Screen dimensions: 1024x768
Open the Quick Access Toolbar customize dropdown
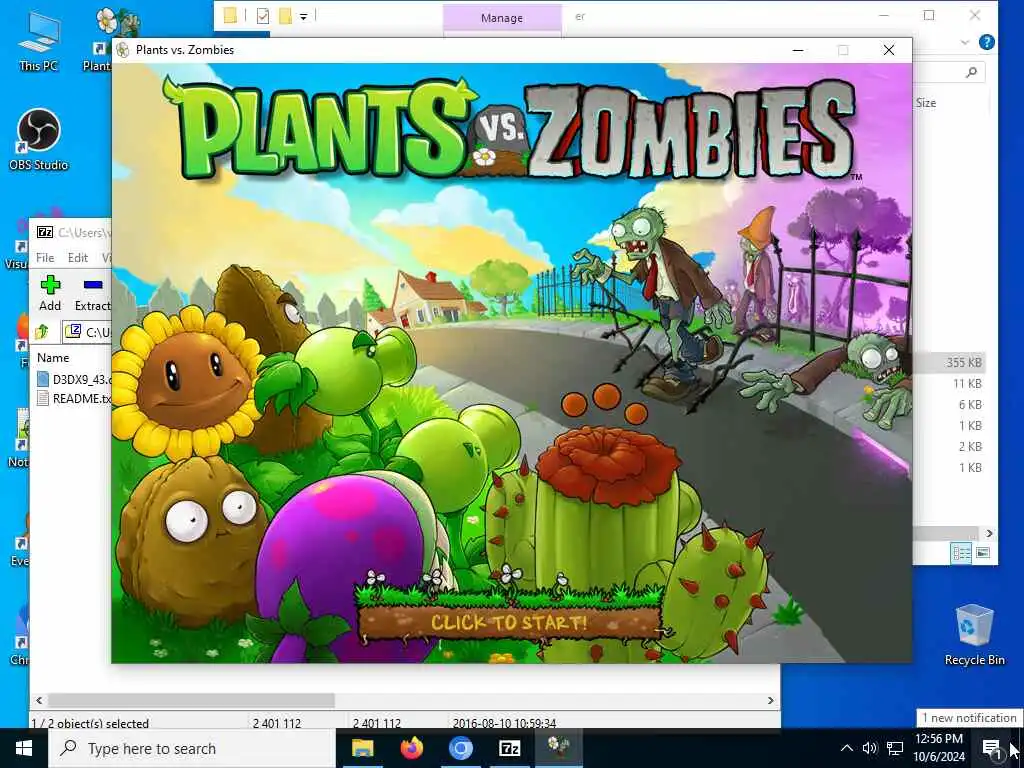(304, 16)
